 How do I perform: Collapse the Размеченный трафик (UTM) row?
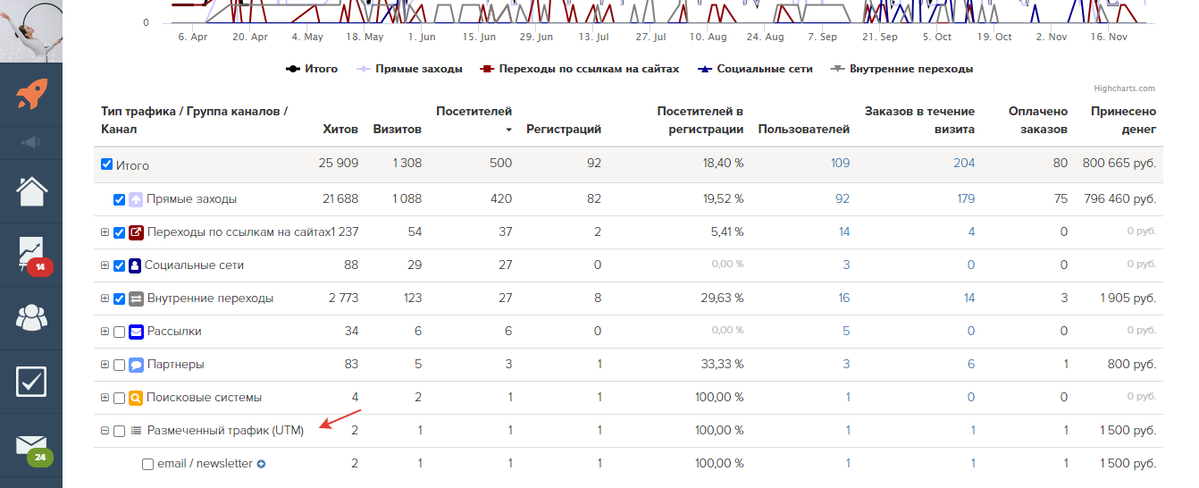pos(104,431)
